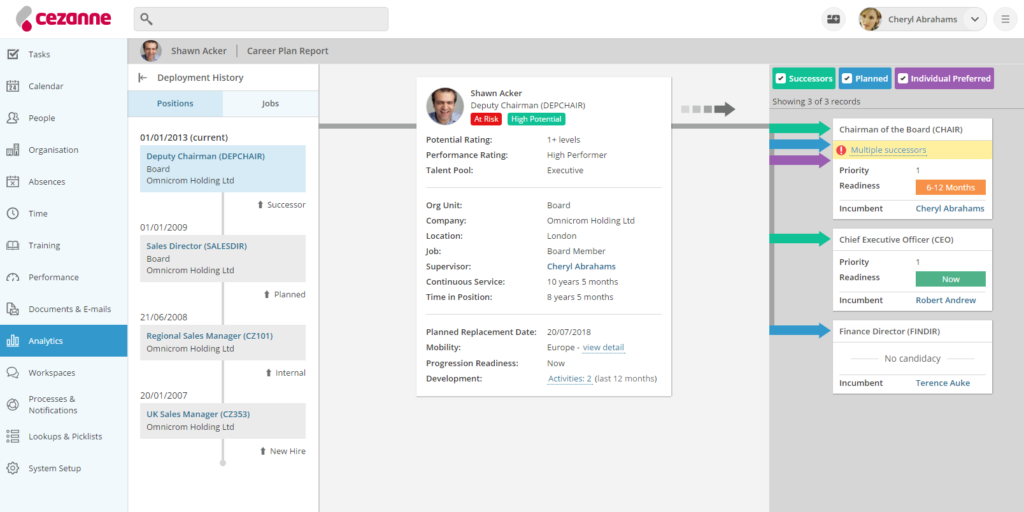
Task: Click the At Risk red badge
Action: click(486, 119)
